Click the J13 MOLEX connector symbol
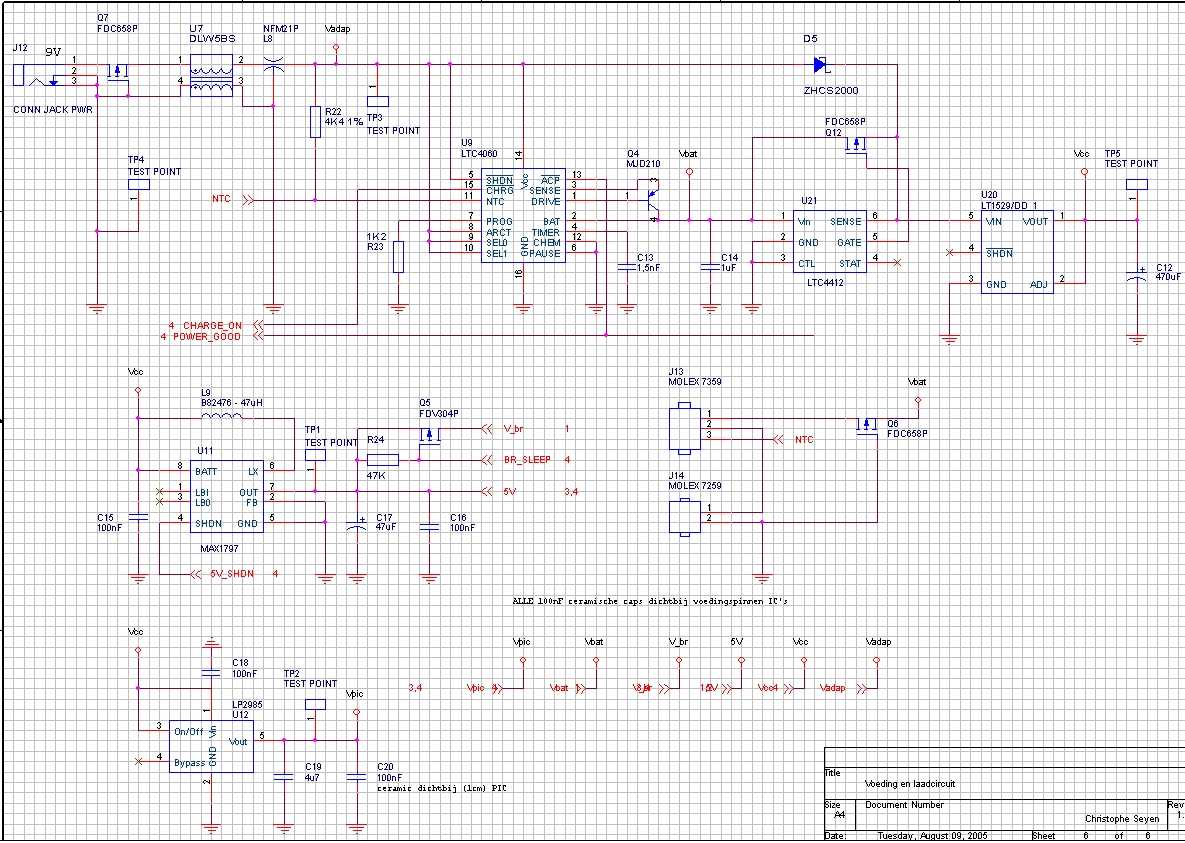 coord(682,427)
